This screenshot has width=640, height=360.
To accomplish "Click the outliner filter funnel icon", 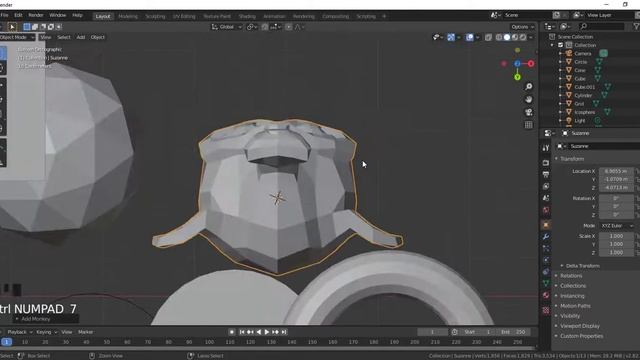I will pyautogui.click(x=636, y=27).
